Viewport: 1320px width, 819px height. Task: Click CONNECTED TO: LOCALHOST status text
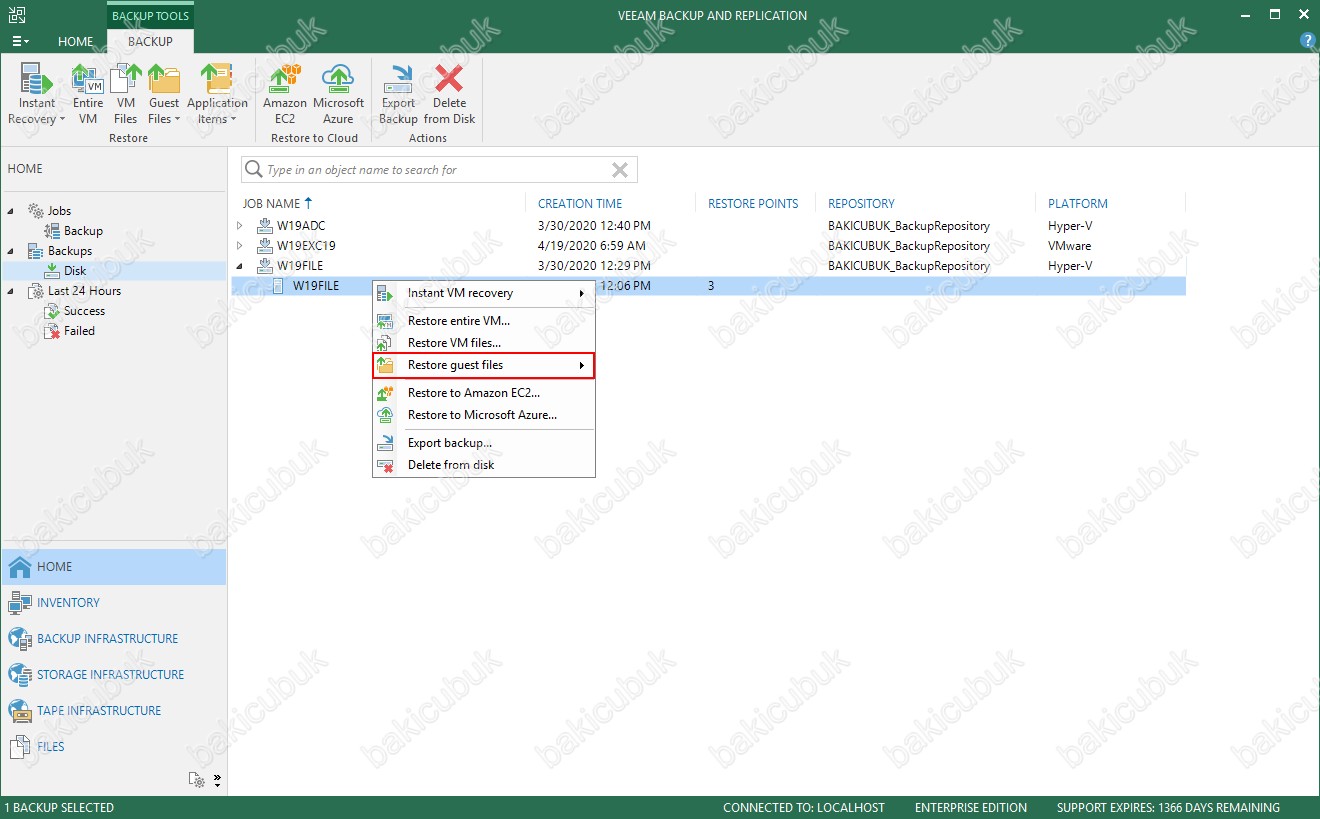[804, 808]
